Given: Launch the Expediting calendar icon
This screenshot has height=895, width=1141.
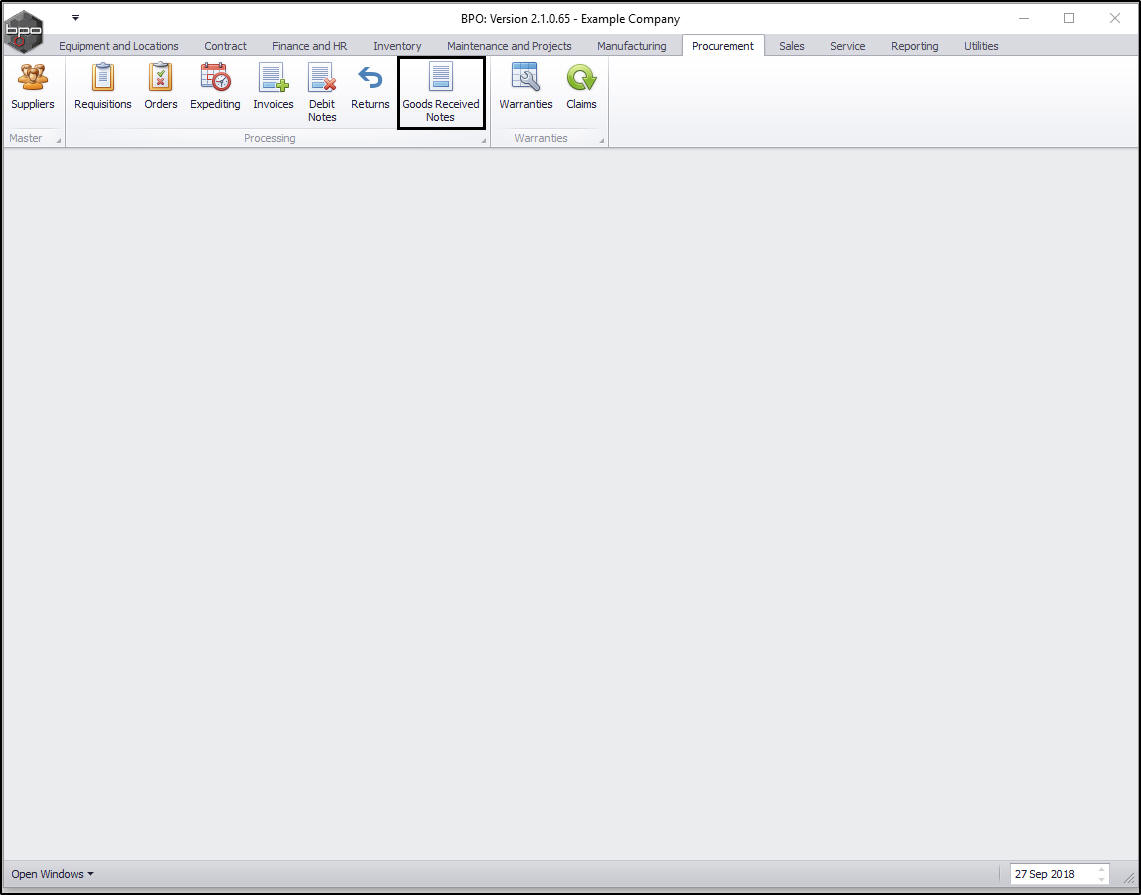Looking at the screenshot, I should click(x=215, y=87).
